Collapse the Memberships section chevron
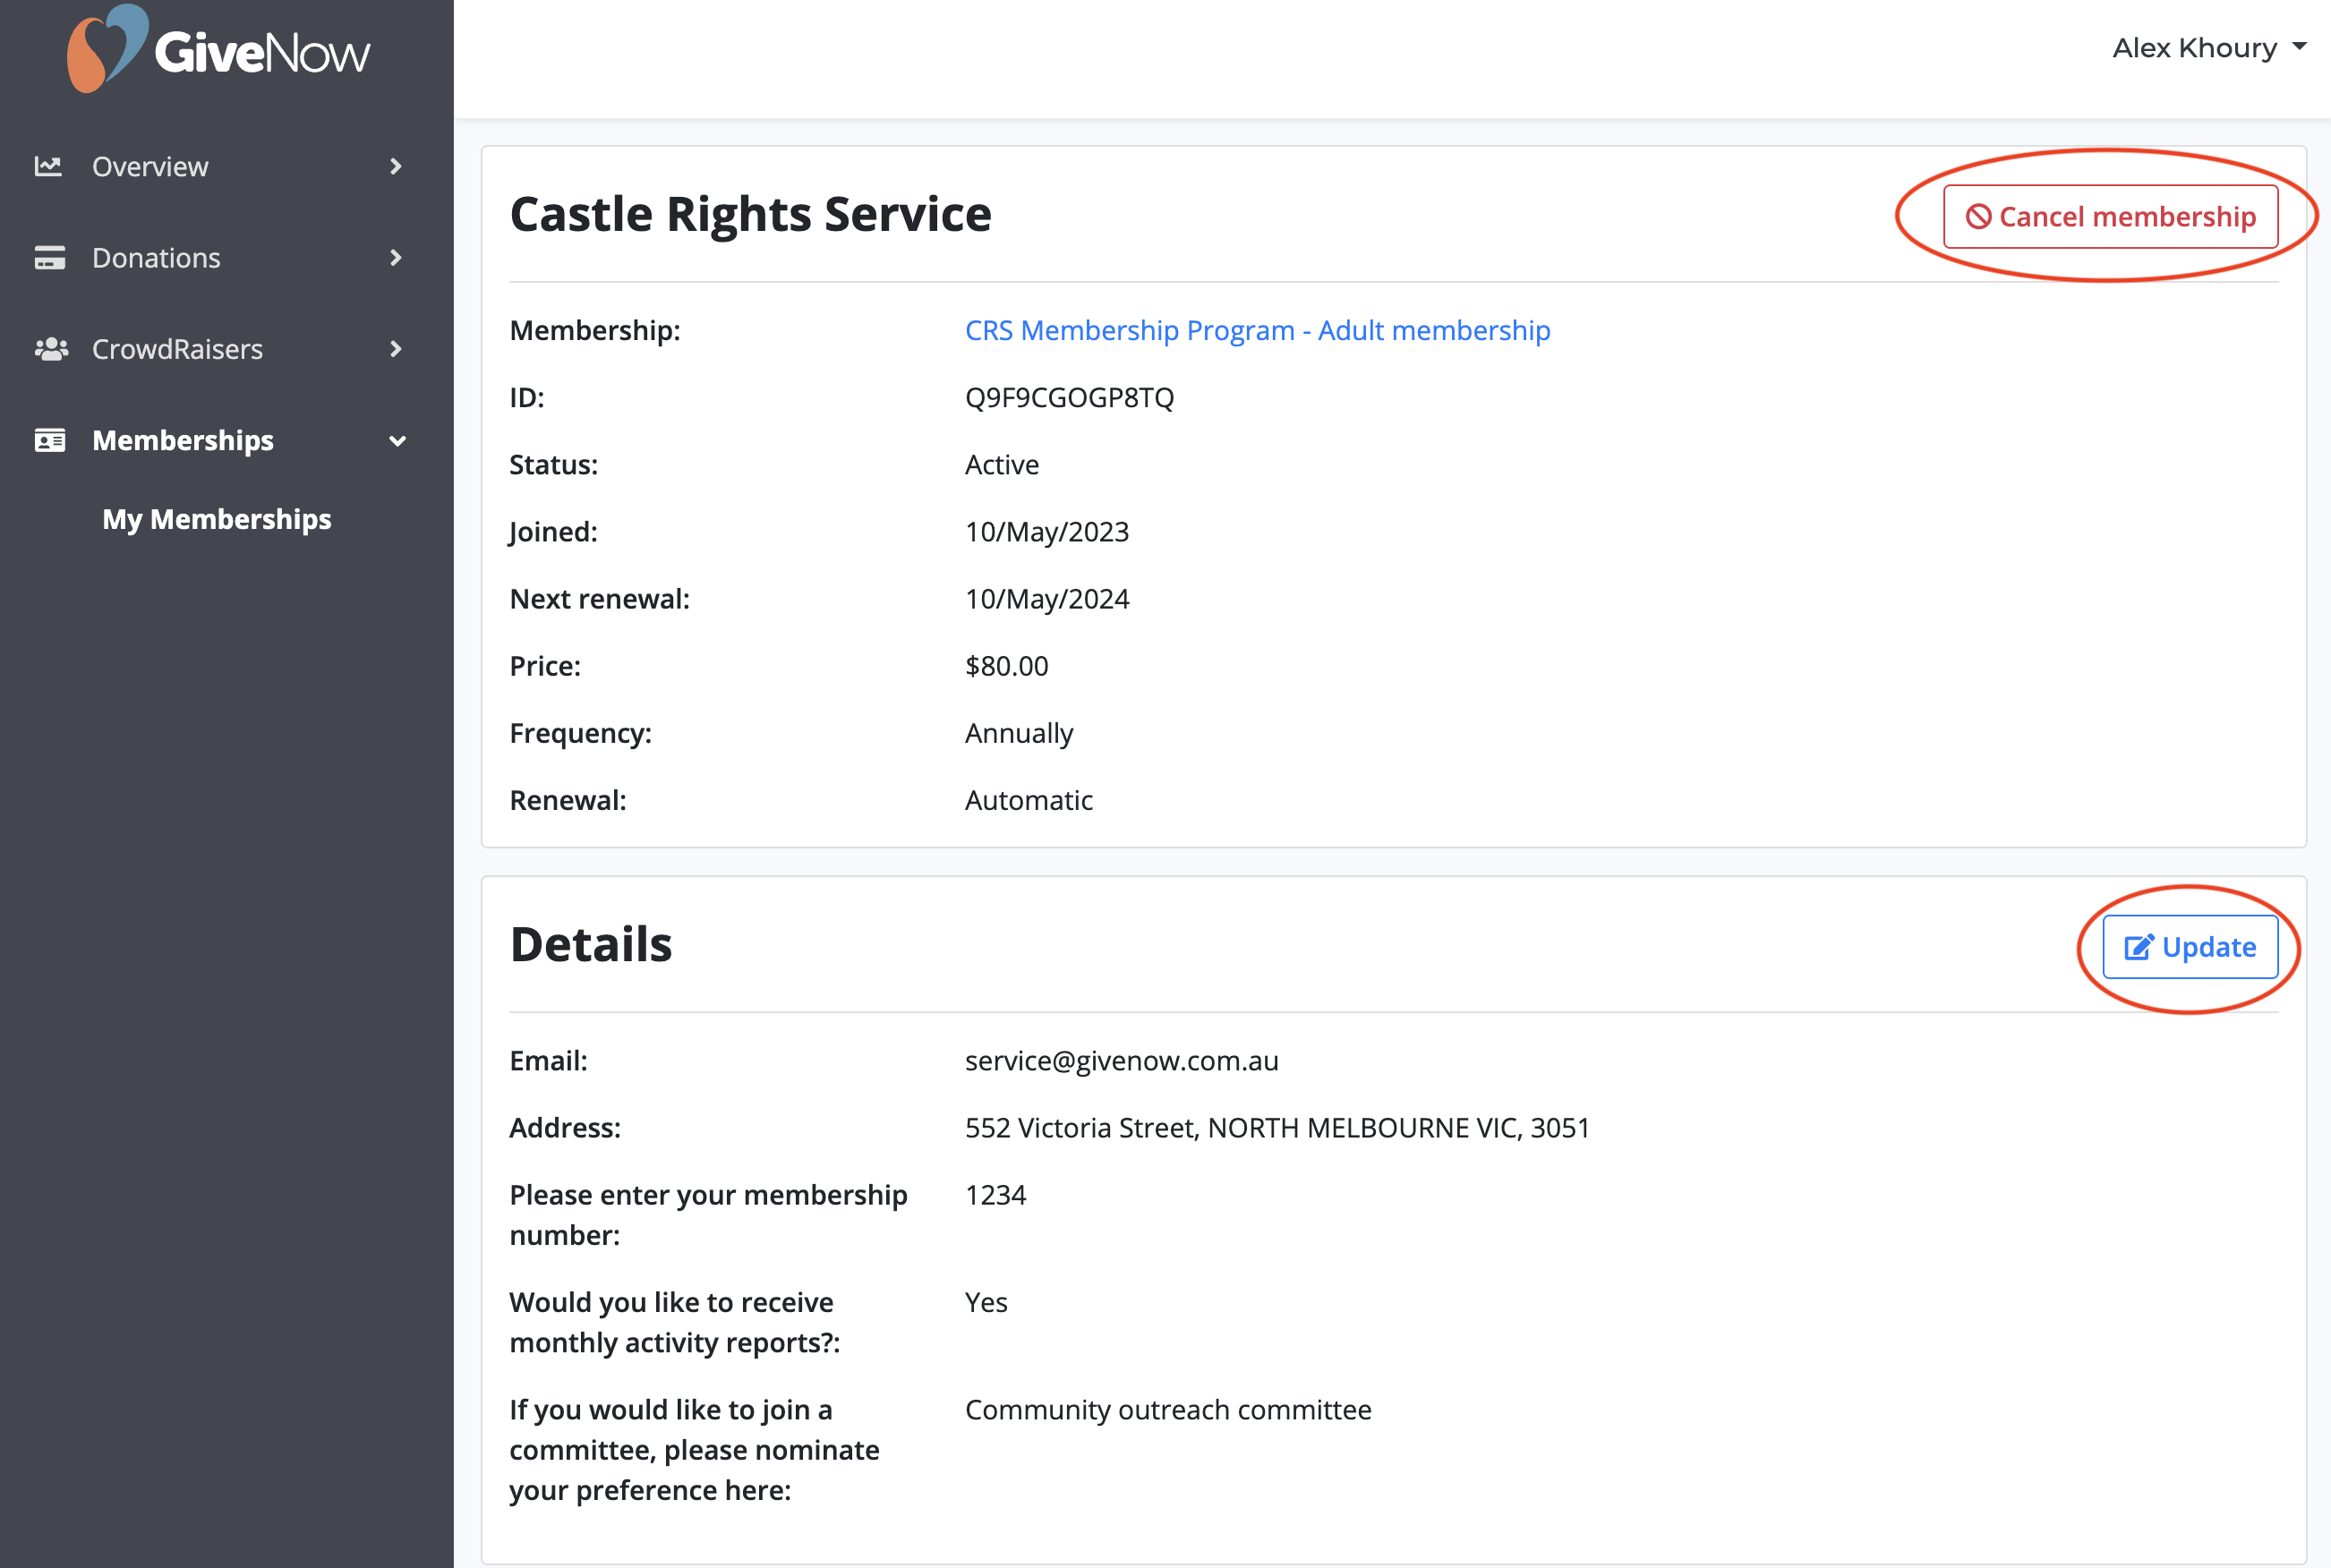The width and height of the screenshot is (2331, 1568). click(397, 441)
